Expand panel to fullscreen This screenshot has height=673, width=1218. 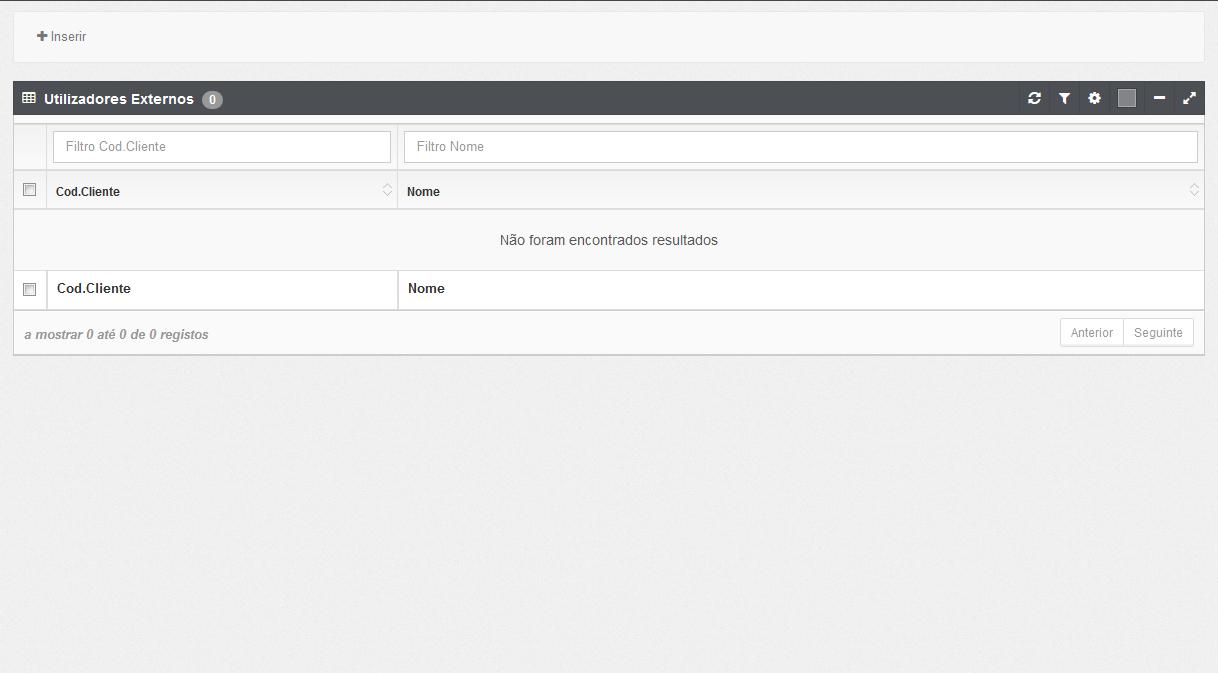(x=1189, y=98)
